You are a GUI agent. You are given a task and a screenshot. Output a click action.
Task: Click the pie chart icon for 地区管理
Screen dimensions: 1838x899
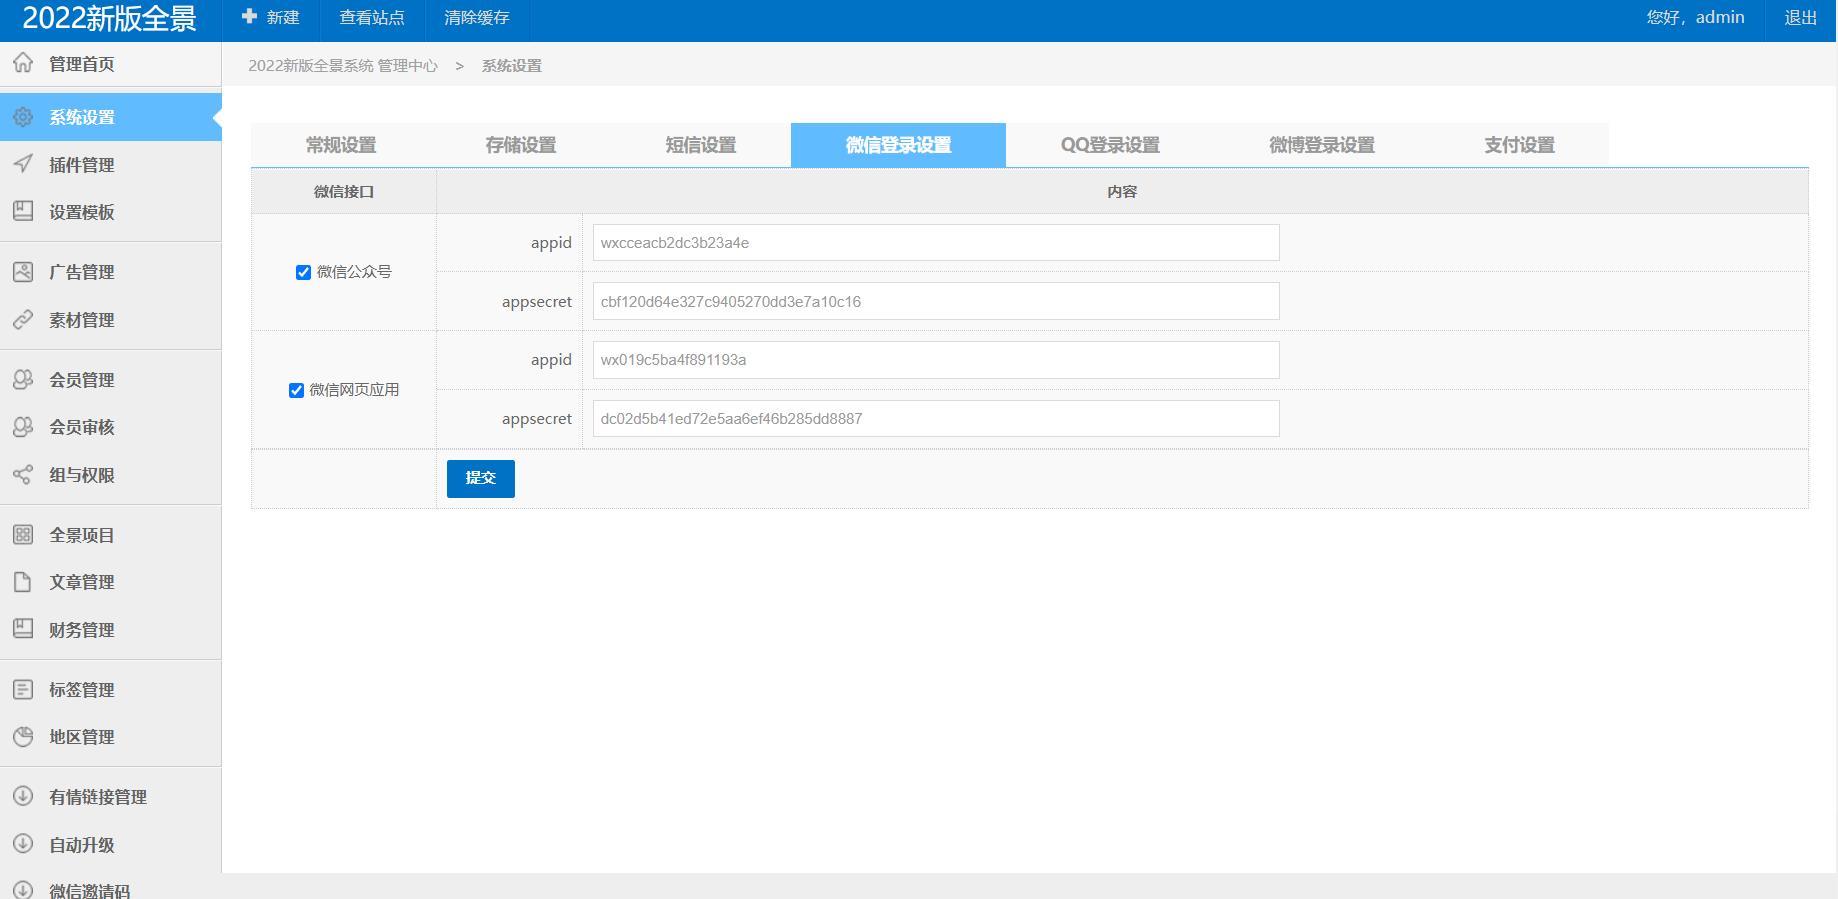pyautogui.click(x=23, y=737)
